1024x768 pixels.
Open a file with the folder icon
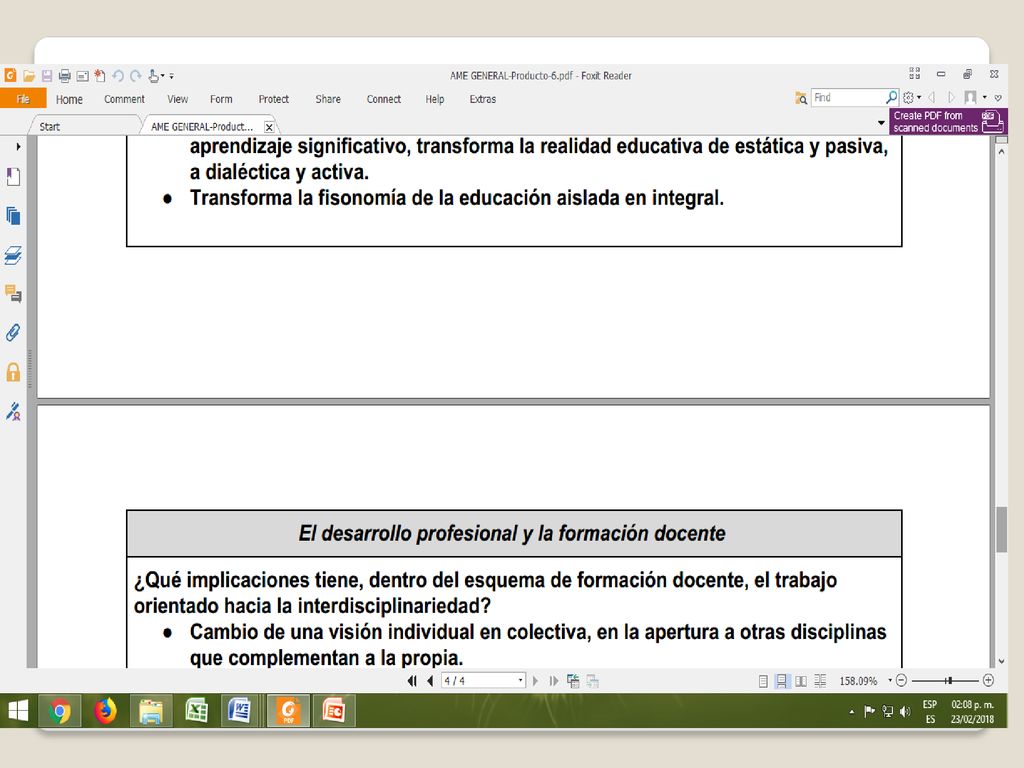29,76
